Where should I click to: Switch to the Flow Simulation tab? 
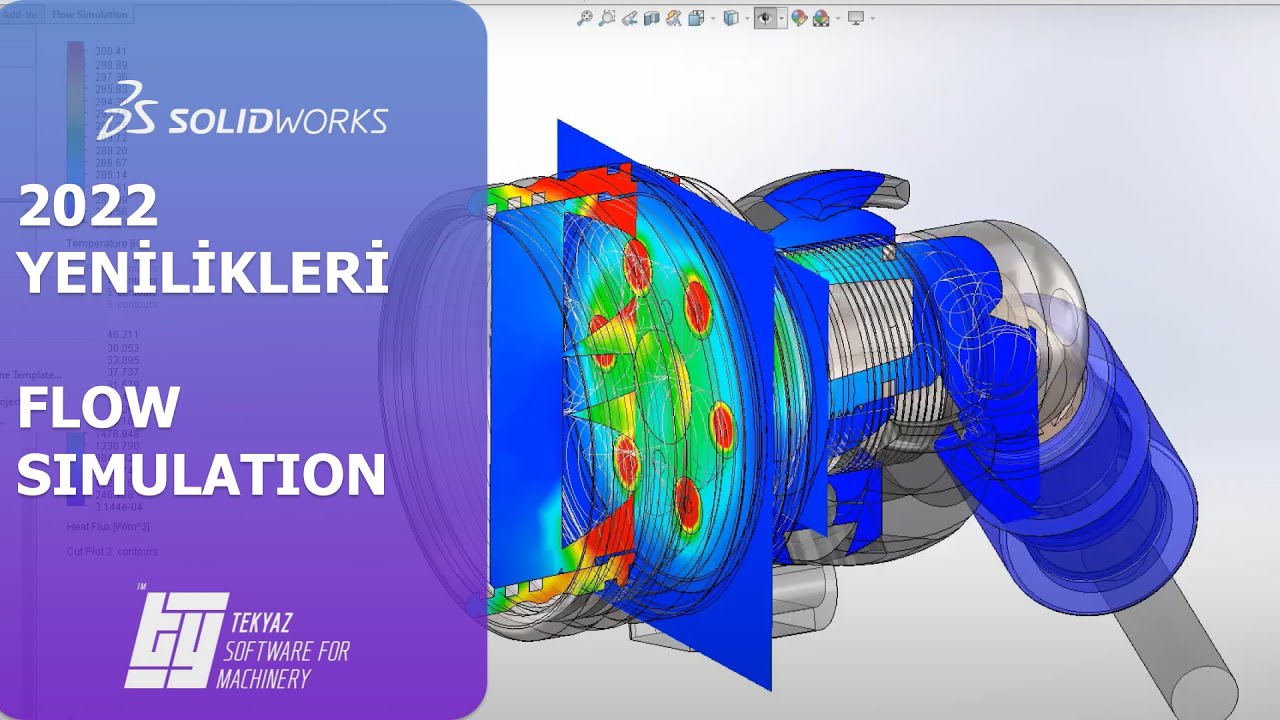click(89, 15)
